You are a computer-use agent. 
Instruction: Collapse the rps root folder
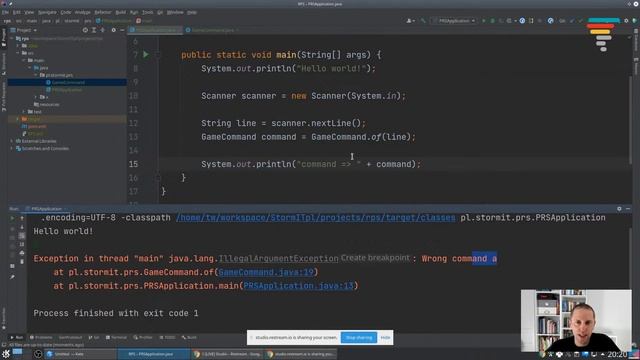[12, 38]
